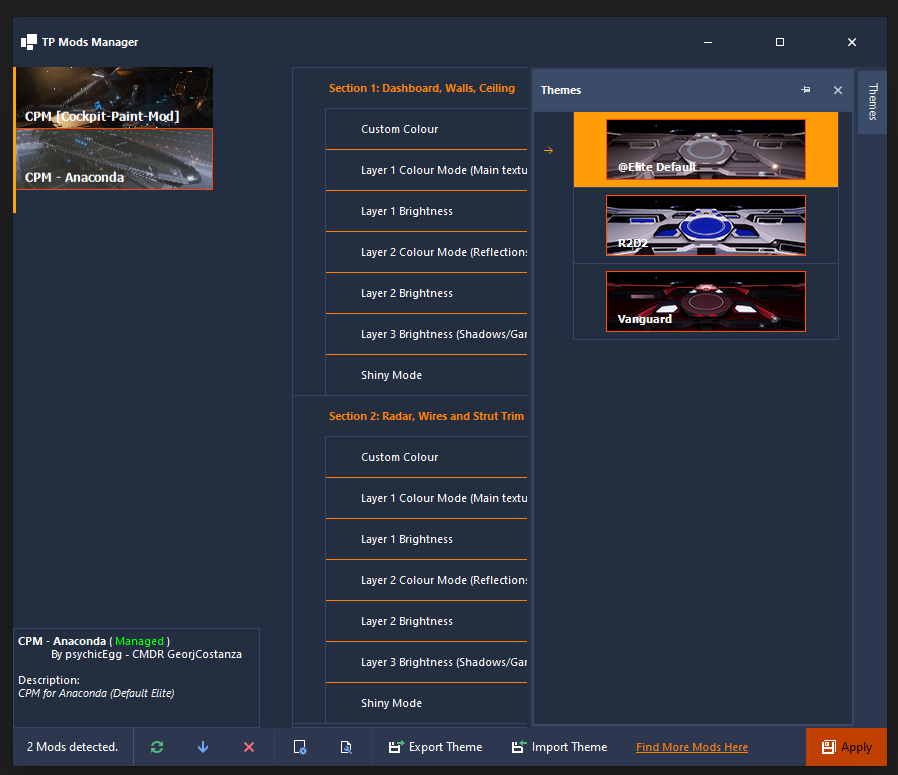Select Layer 1 Brightness in Section 1
This screenshot has height=775, width=898.
pyautogui.click(x=426, y=211)
